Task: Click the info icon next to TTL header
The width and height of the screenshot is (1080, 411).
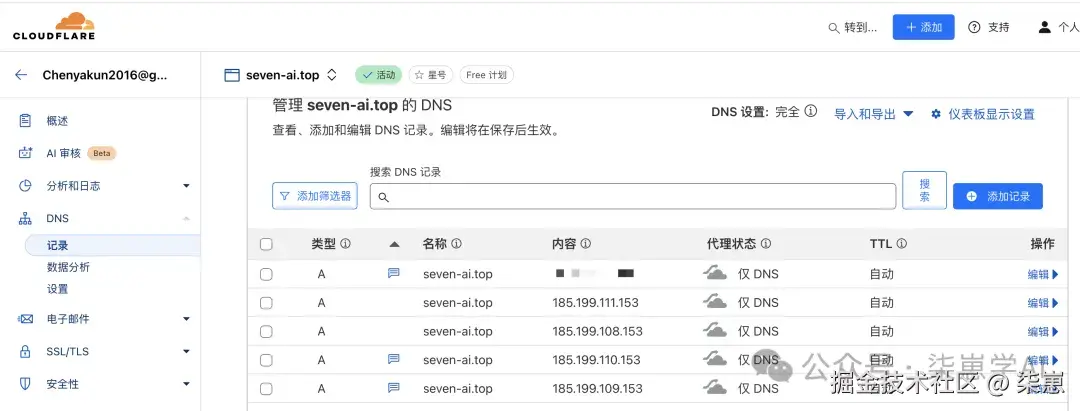Action: [x=901, y=243]
